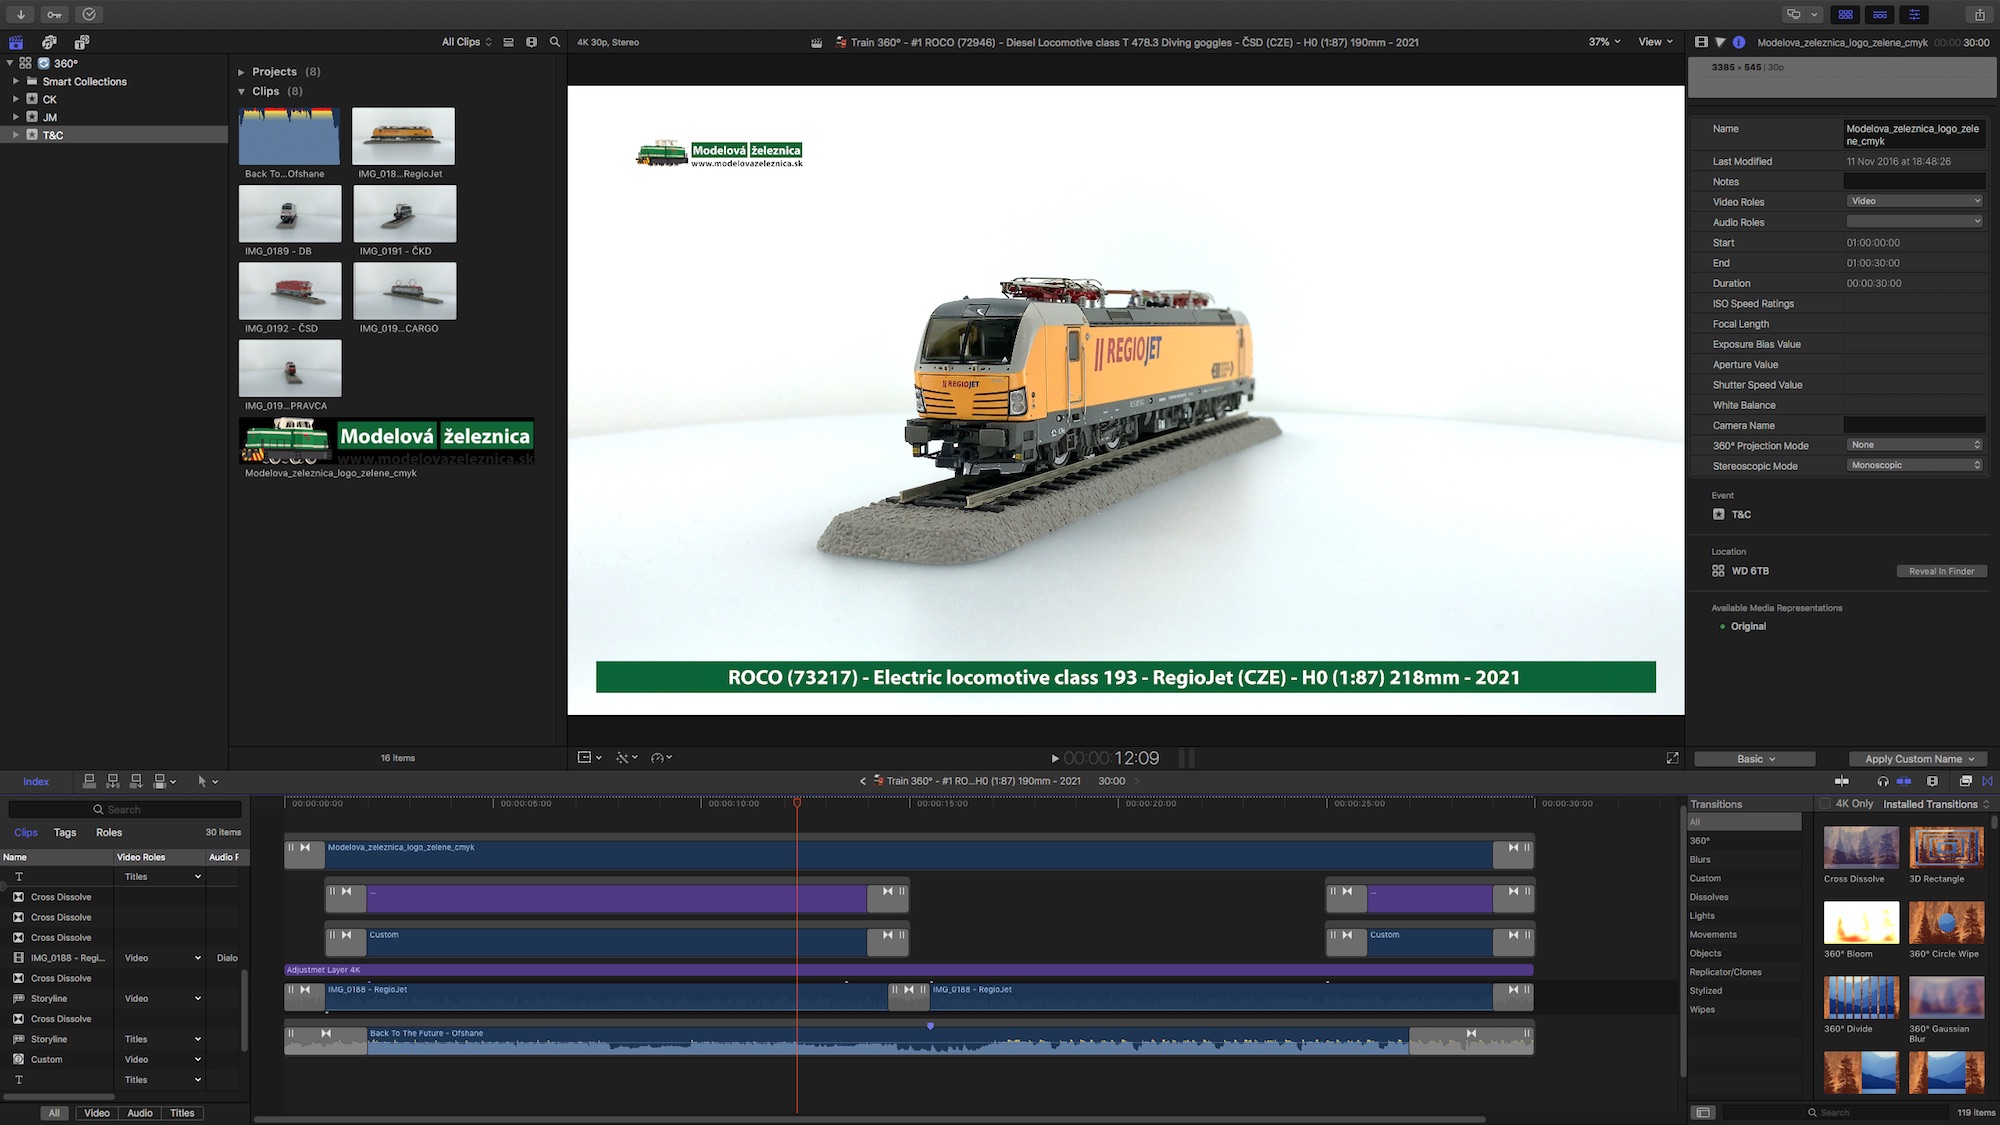
Task: Open the 37% zoom level dropdown
Action: pyautogui.click(x=1604, y=42)
